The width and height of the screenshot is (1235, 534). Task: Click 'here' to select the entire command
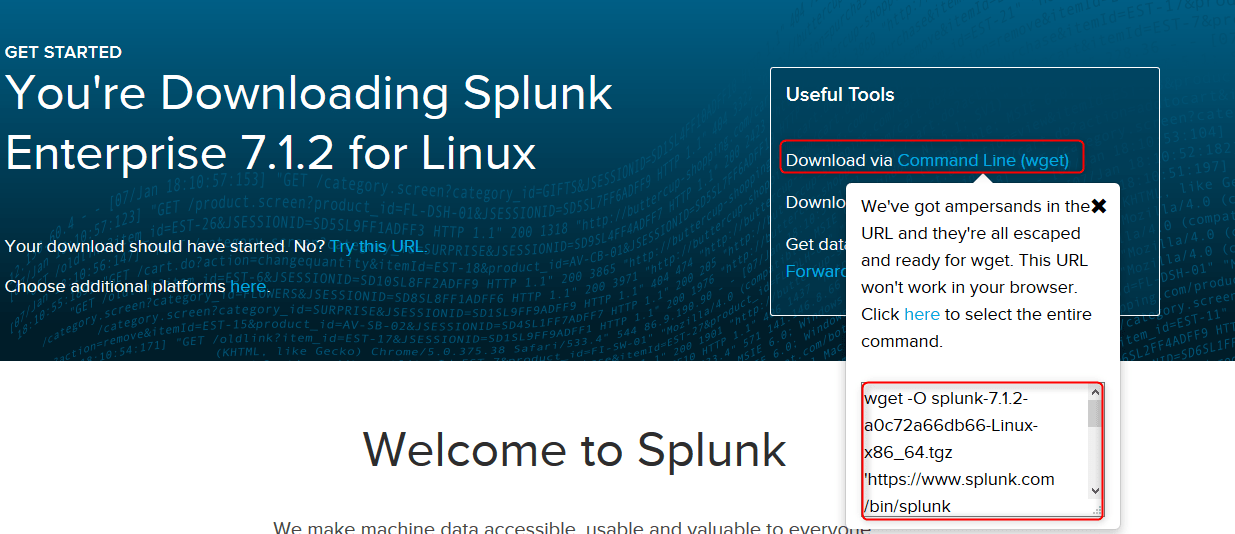pyautogui.click(x=921, y=314)
